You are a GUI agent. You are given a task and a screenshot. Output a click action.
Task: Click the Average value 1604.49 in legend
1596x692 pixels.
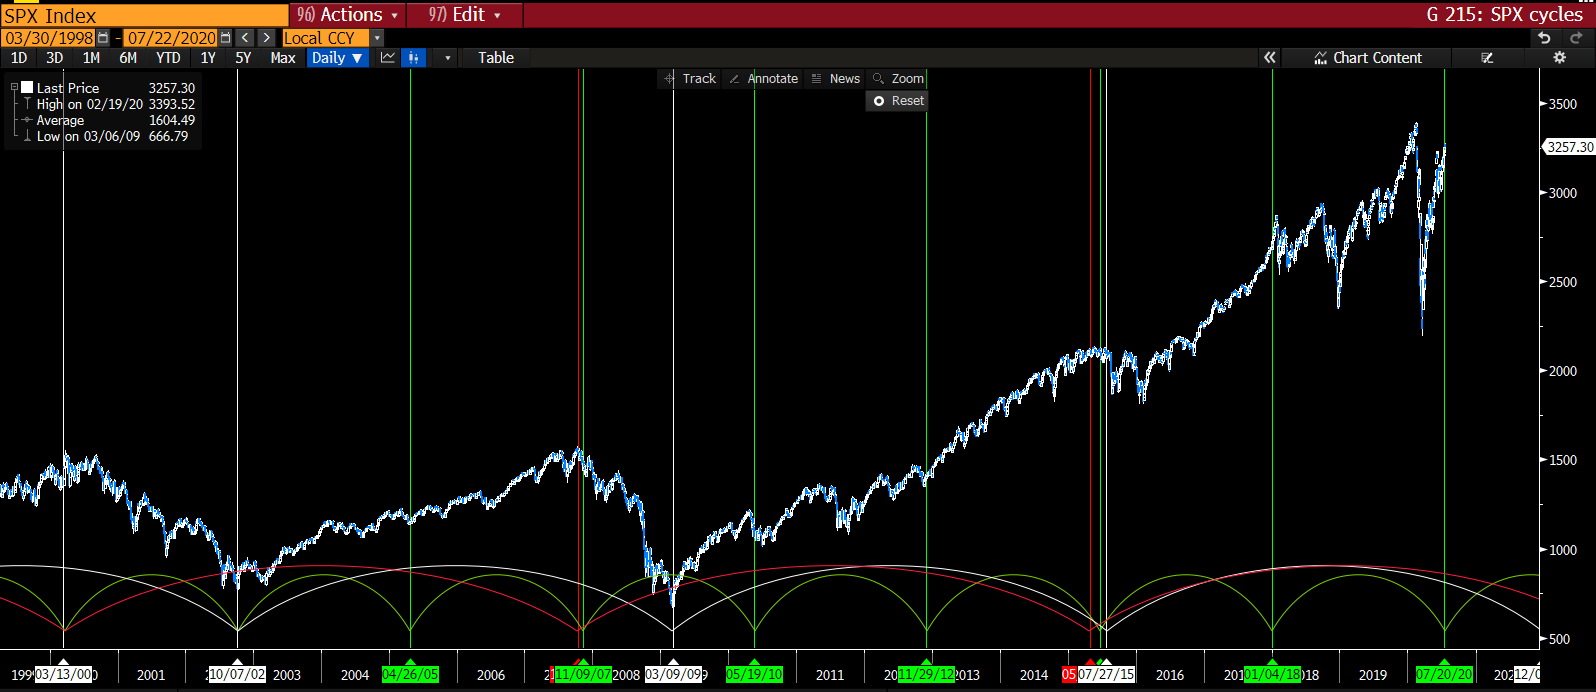pos(172,120)
